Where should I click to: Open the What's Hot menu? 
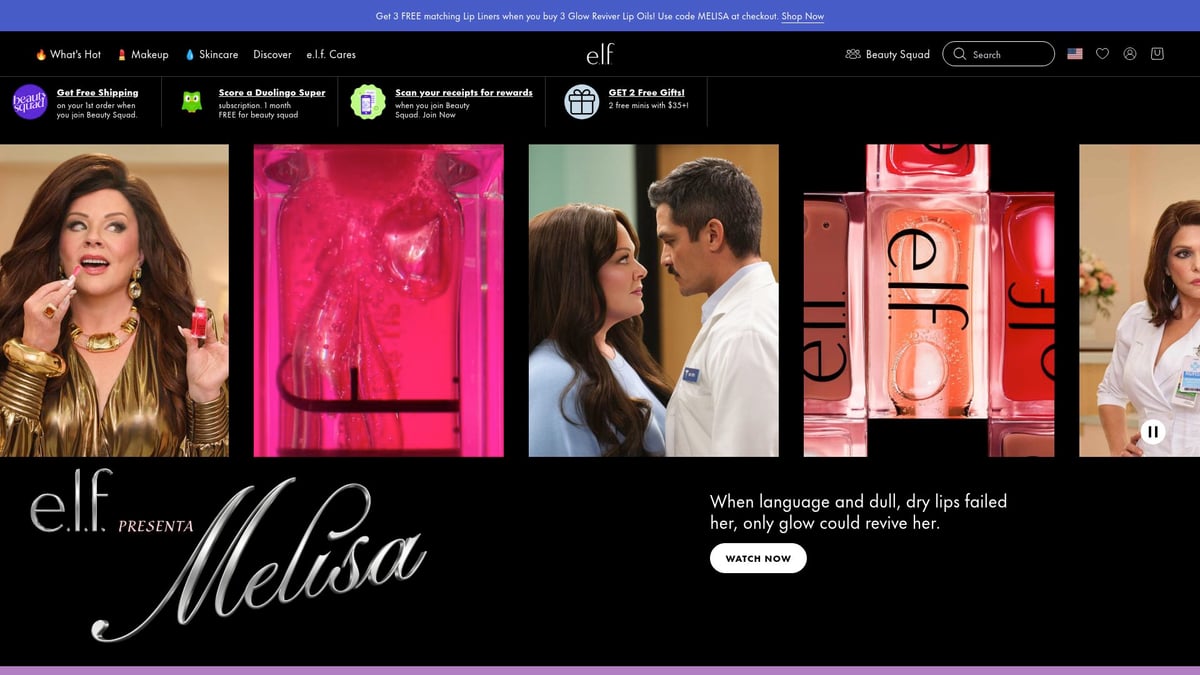69,55
